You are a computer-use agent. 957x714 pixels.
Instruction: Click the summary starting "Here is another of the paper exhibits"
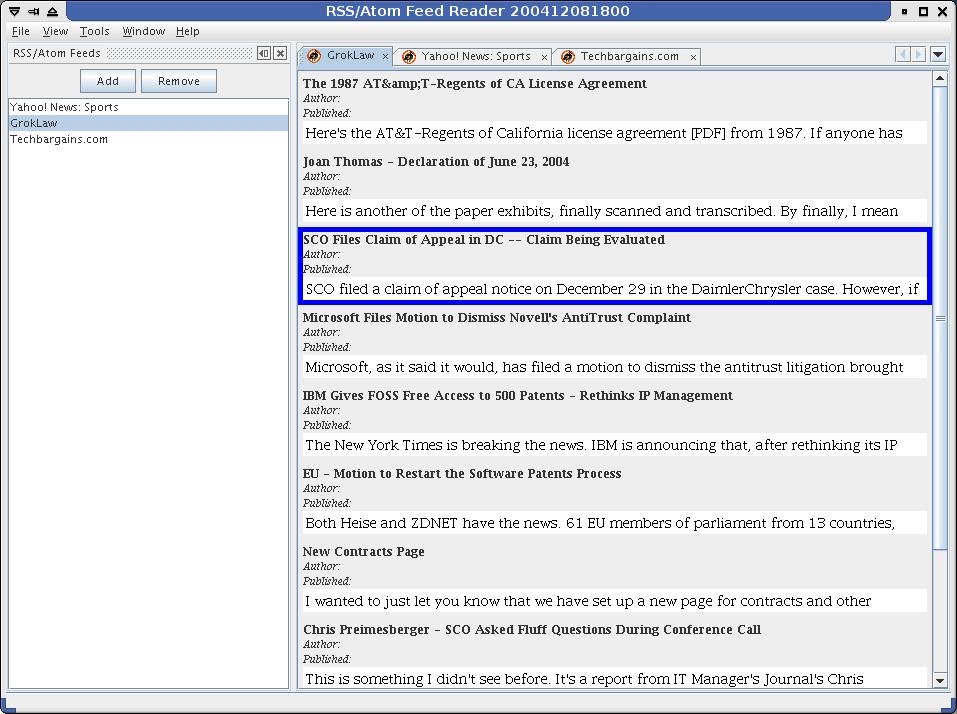(615, 211)
